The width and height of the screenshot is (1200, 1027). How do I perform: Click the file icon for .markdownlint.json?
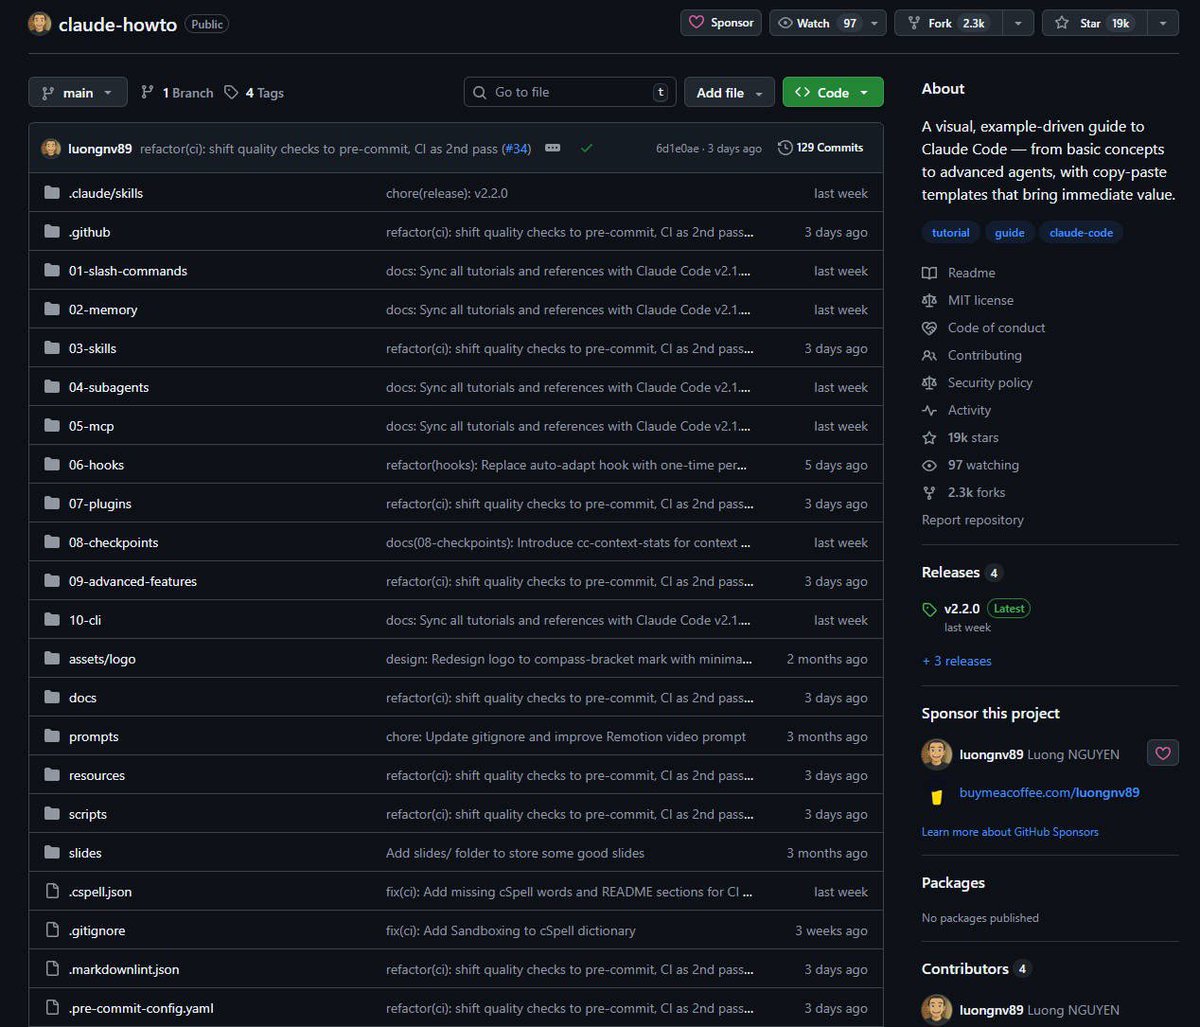pos(52,969)
